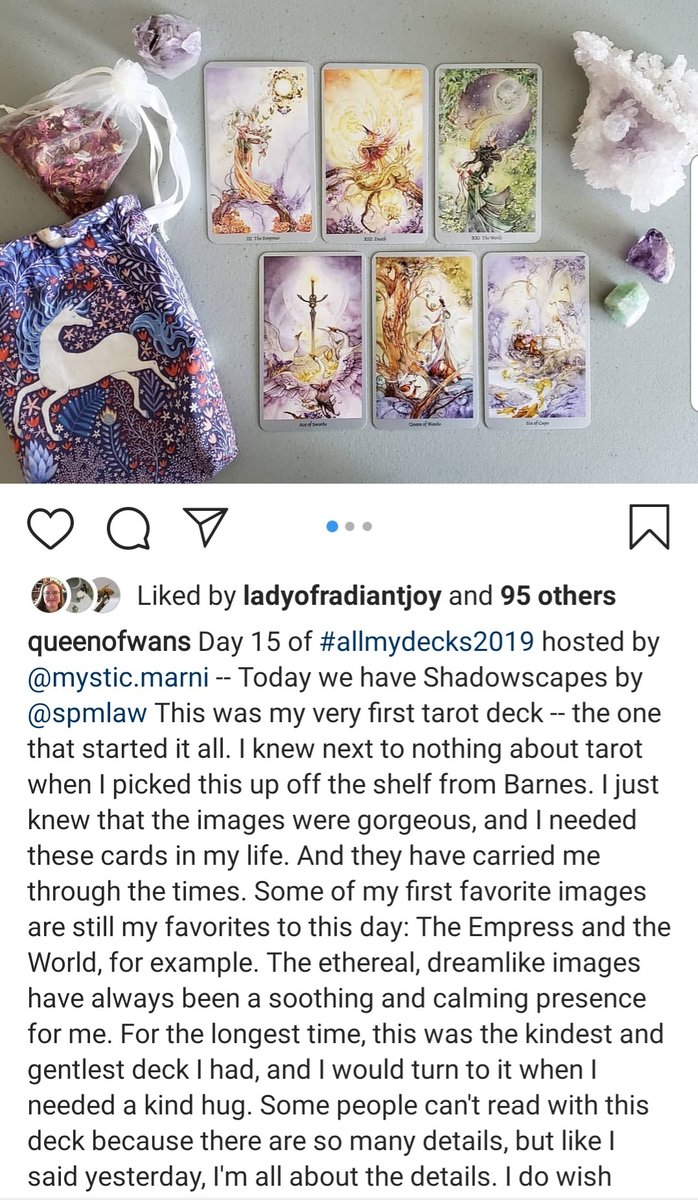Jump to second carousel dot

[350, 526]
